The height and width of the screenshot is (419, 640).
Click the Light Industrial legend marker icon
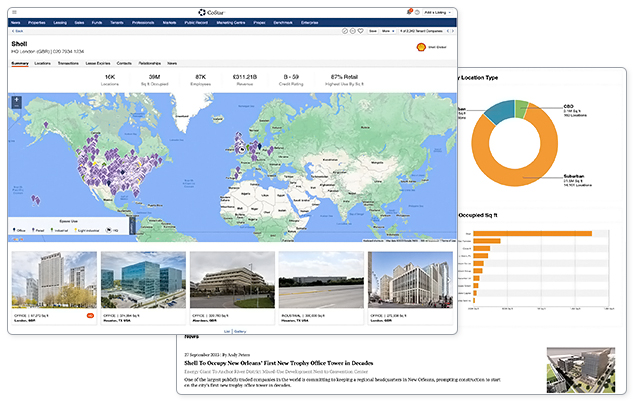[x=76, y=230]
